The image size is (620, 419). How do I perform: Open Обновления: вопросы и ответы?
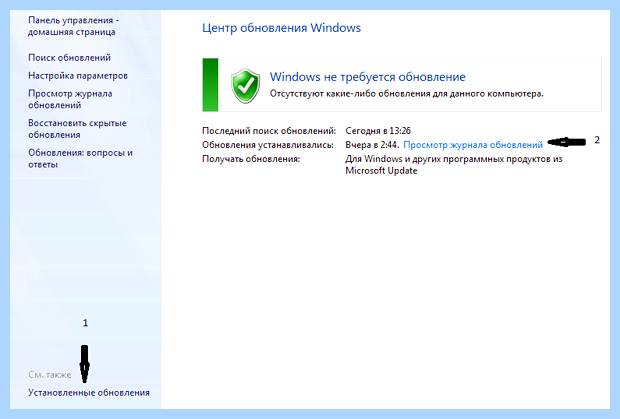coord(80,159)
